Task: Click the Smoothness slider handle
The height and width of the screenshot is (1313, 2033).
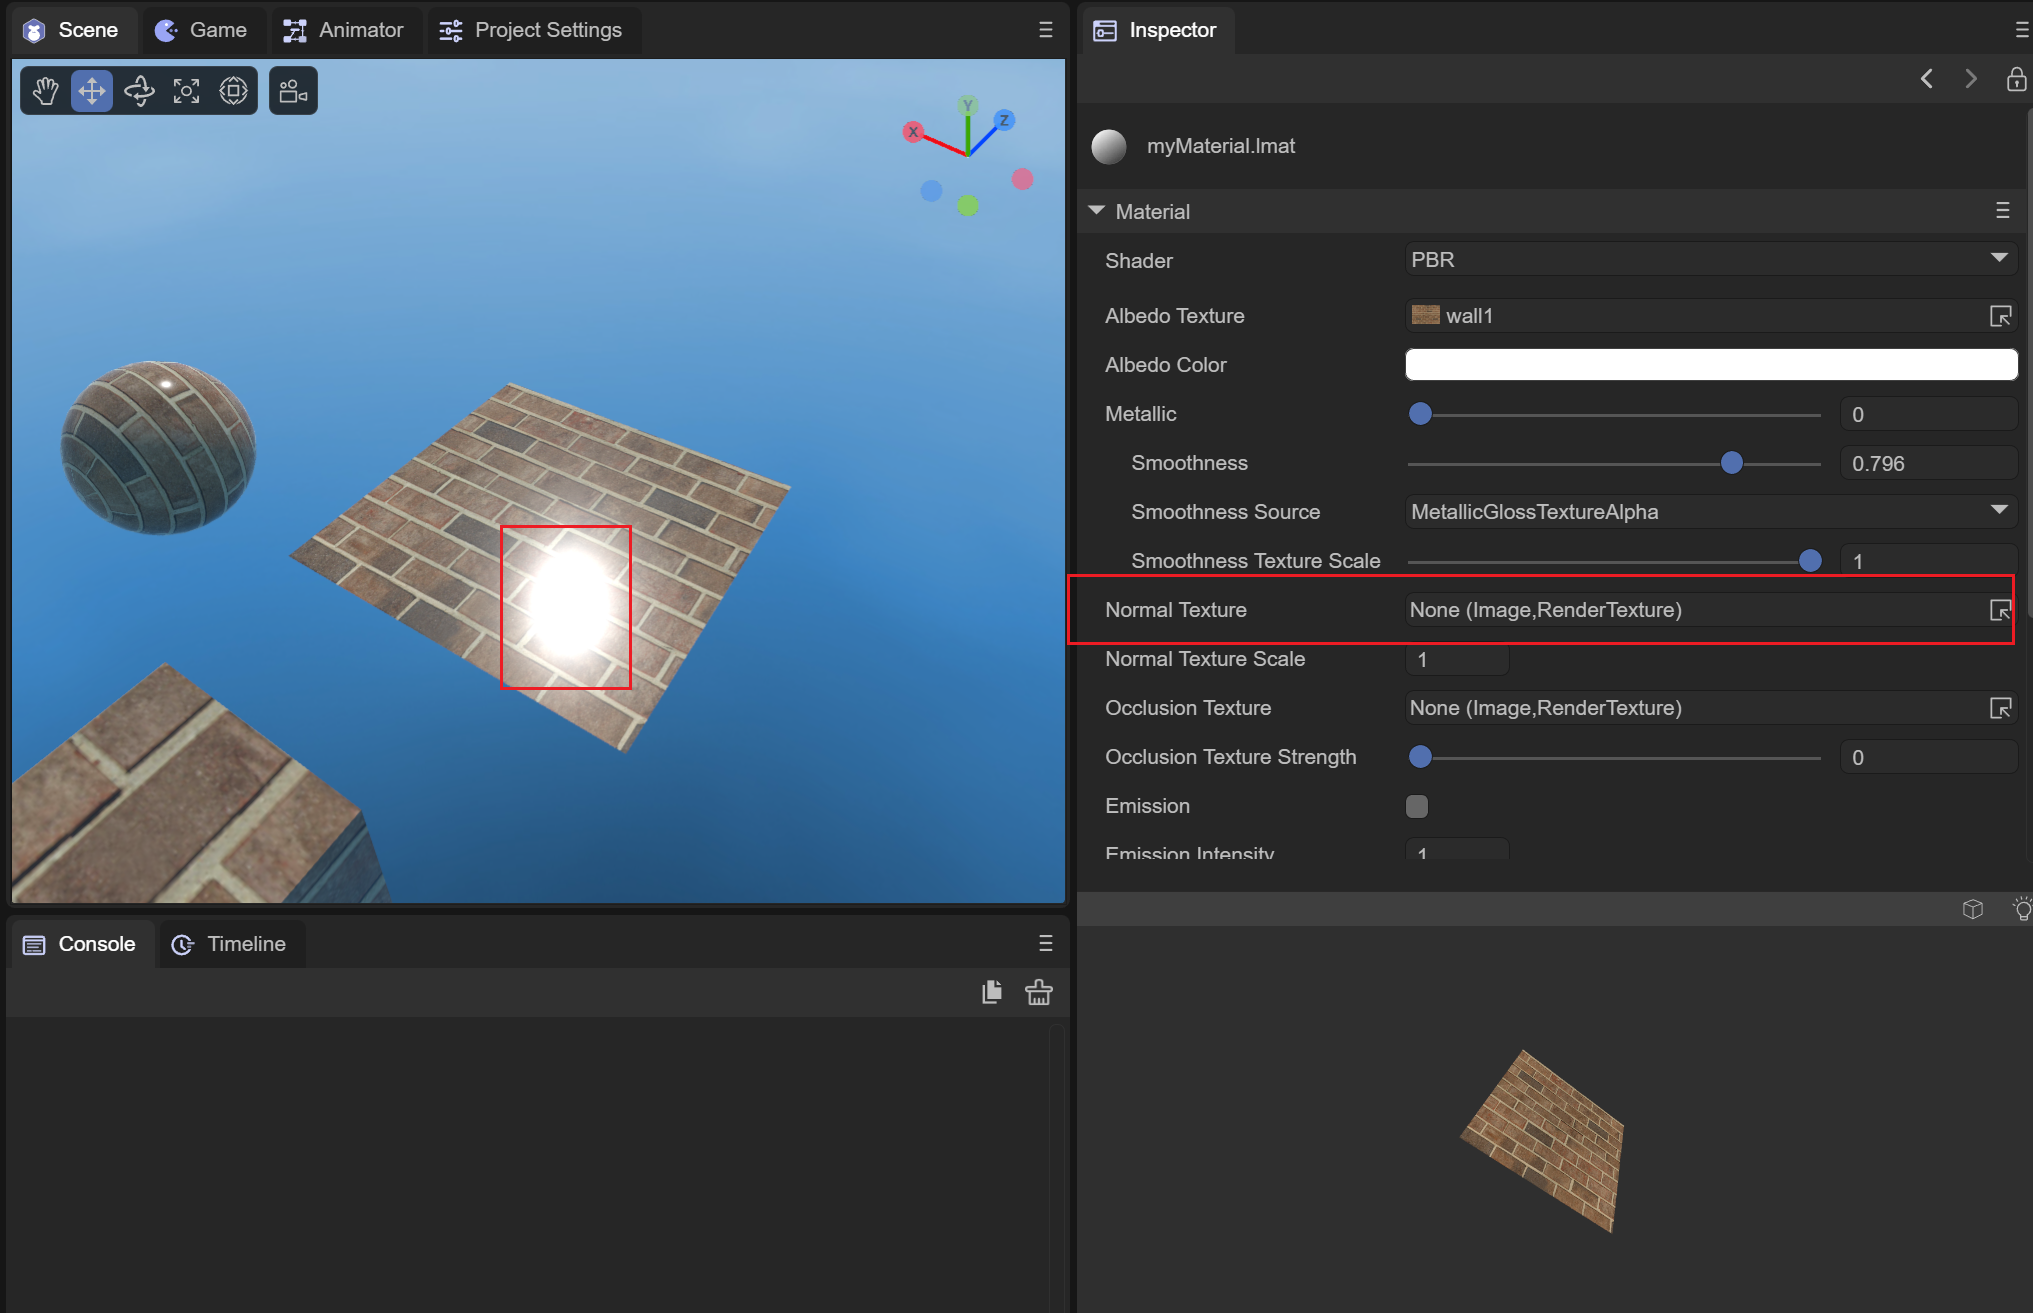Action: (x=1732, y=463)
